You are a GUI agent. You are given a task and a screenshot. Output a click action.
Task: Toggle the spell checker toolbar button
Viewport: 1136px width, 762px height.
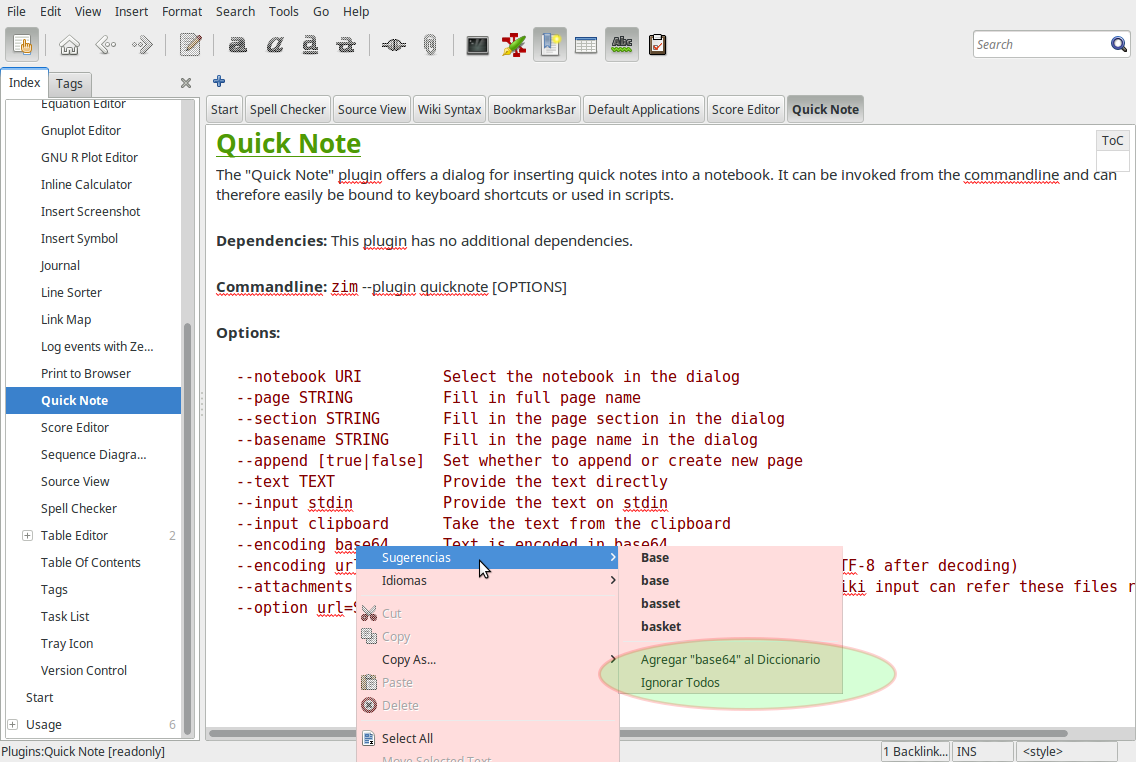pyautogui.click(x=622, y=45)
